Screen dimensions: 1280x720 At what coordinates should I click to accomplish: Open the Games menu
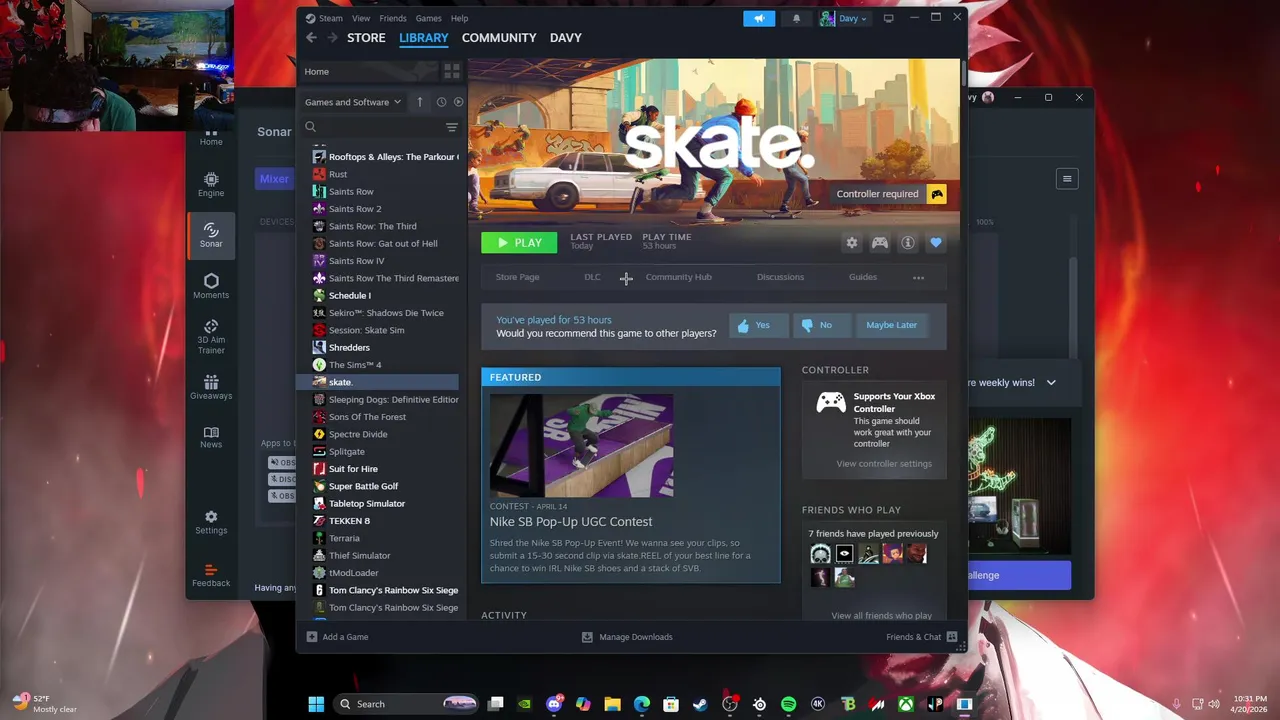pos(429,18)
